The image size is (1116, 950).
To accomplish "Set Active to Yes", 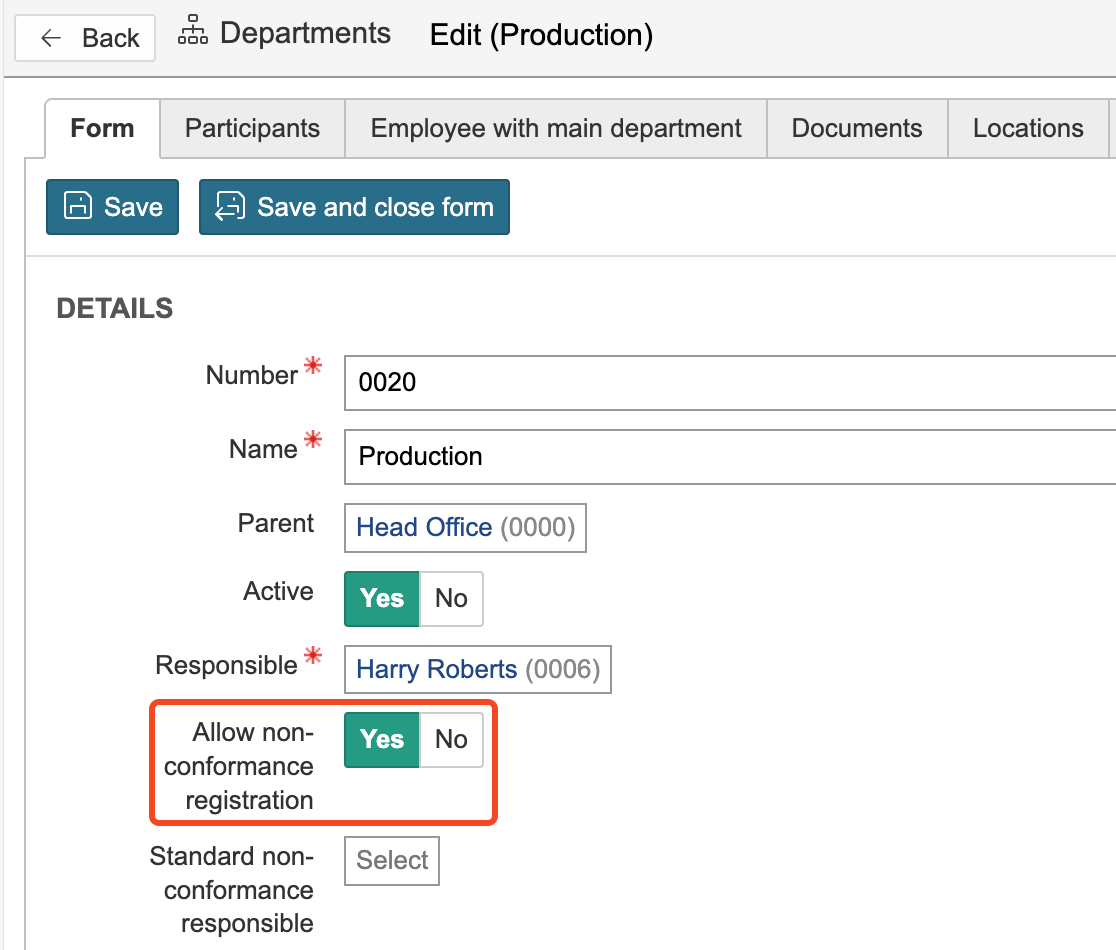I will (x=382, y=598).
